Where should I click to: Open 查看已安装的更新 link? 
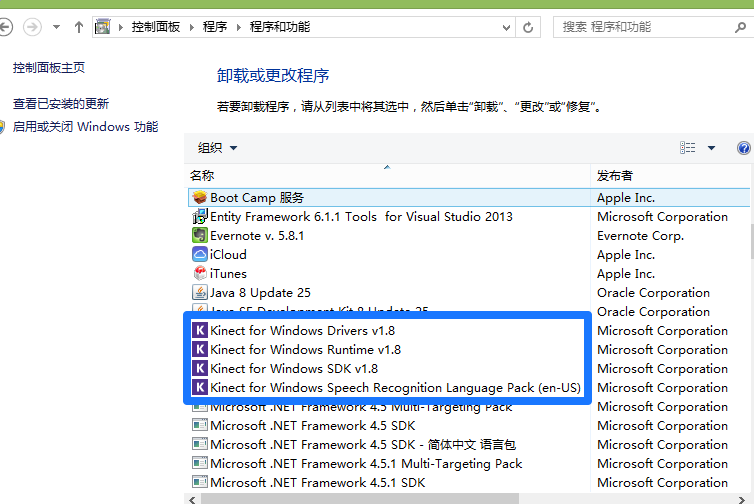[x=61, y=103]
